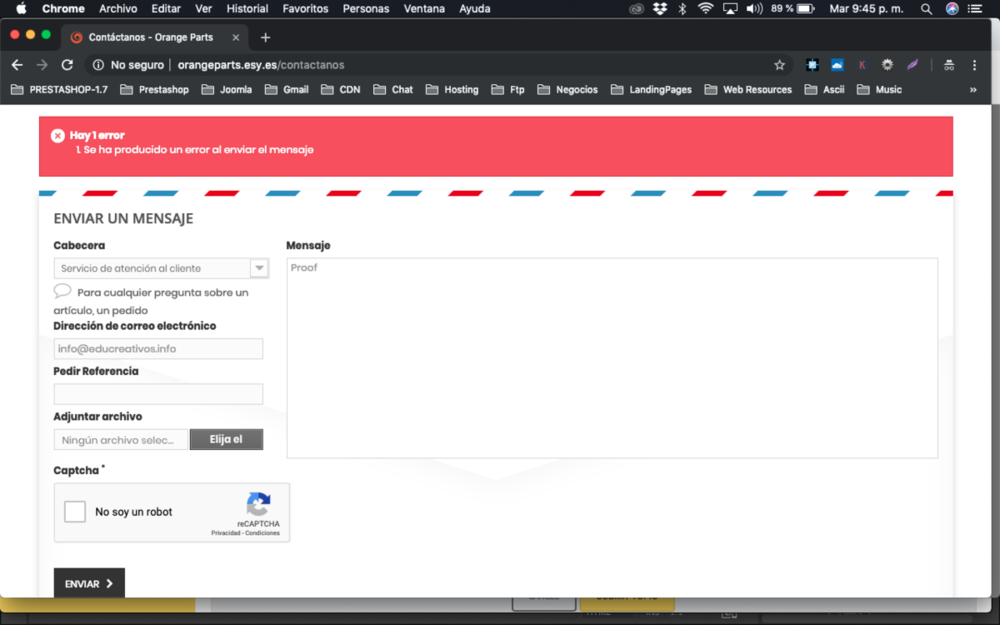Click the reCAPTCHA Privacidad link

tap(226, 533)
